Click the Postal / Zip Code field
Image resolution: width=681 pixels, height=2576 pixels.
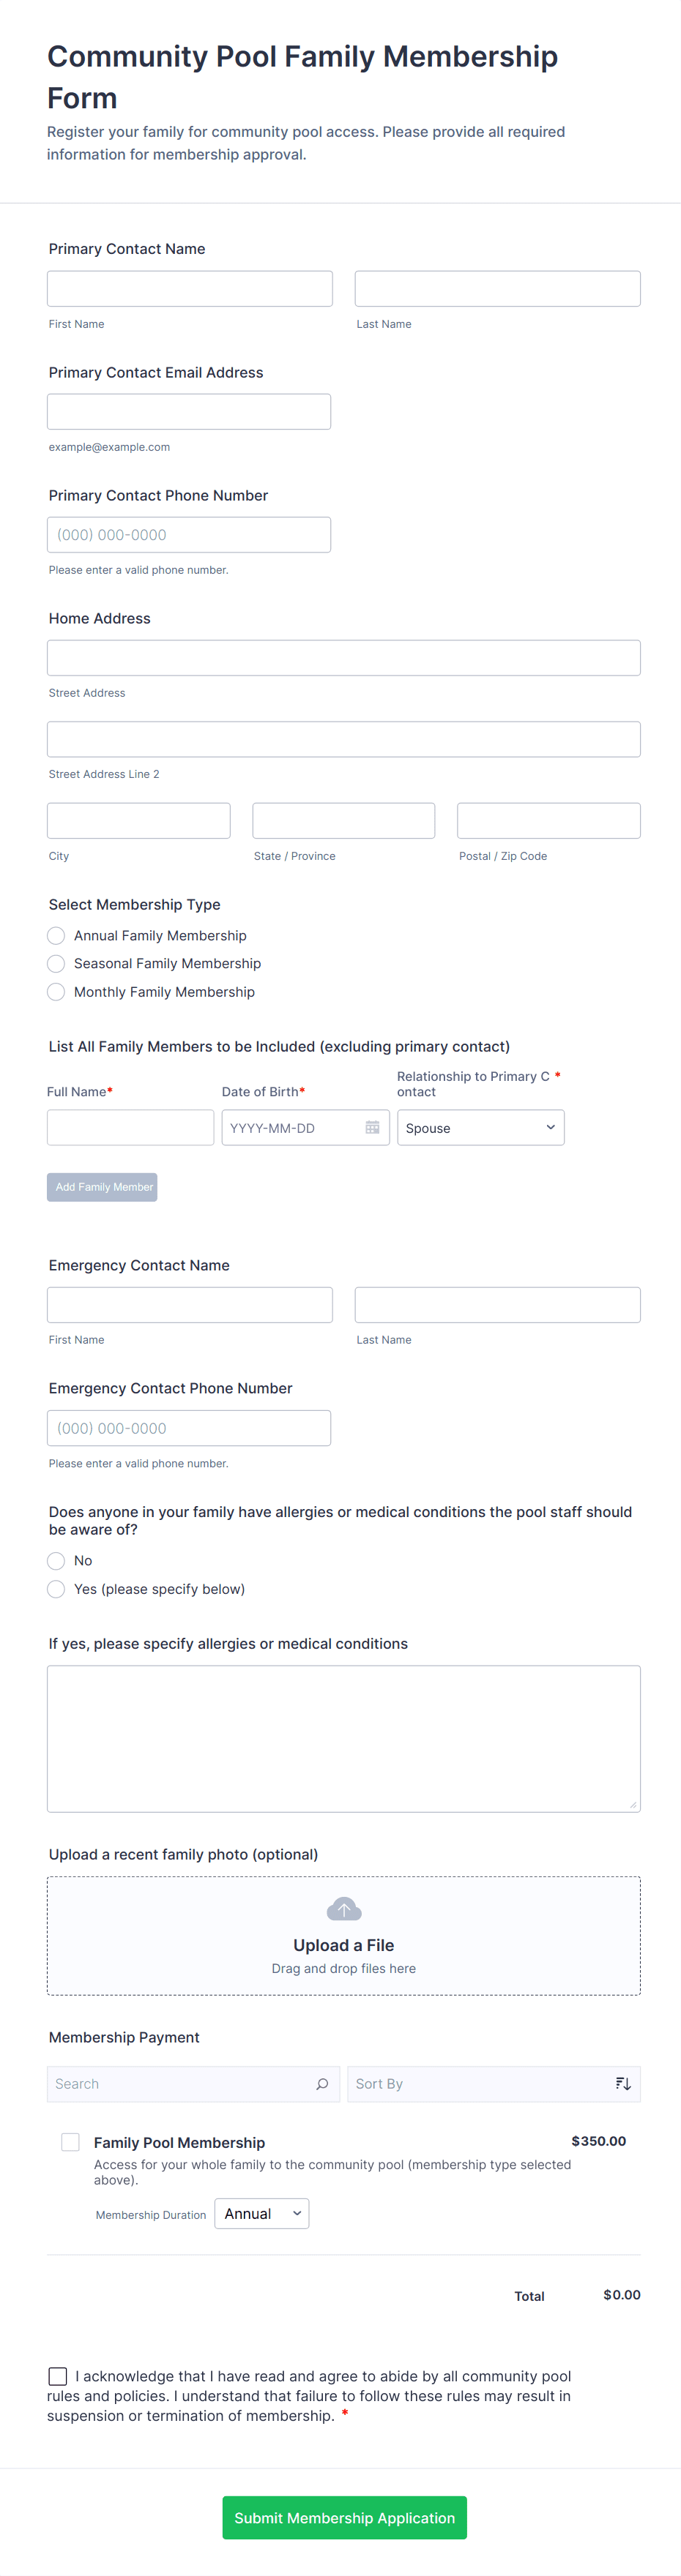[548, 821]
